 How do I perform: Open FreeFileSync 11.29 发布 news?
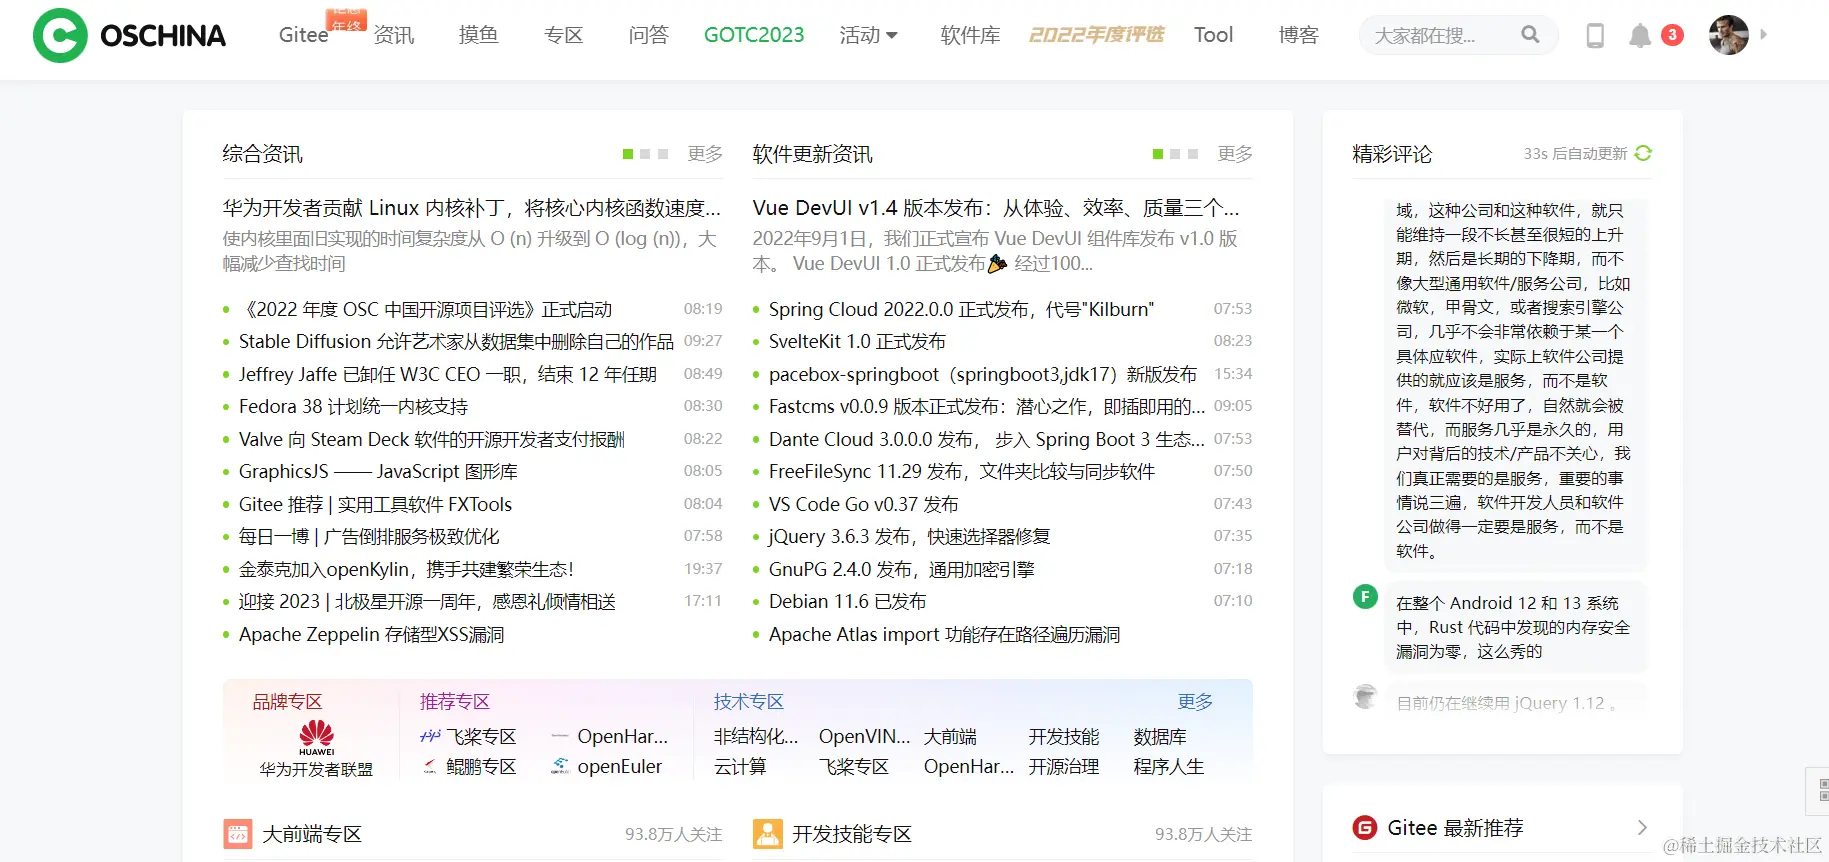962,472
